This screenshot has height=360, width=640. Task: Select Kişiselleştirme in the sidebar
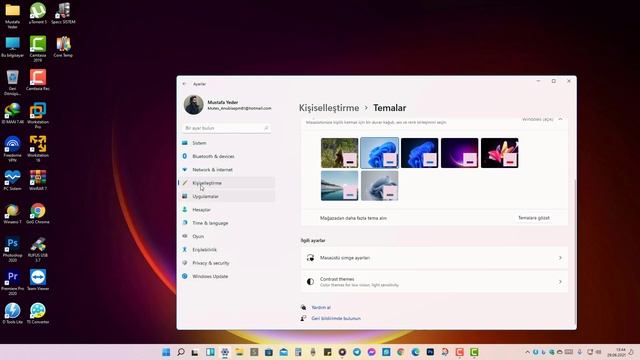click(227, 183)
